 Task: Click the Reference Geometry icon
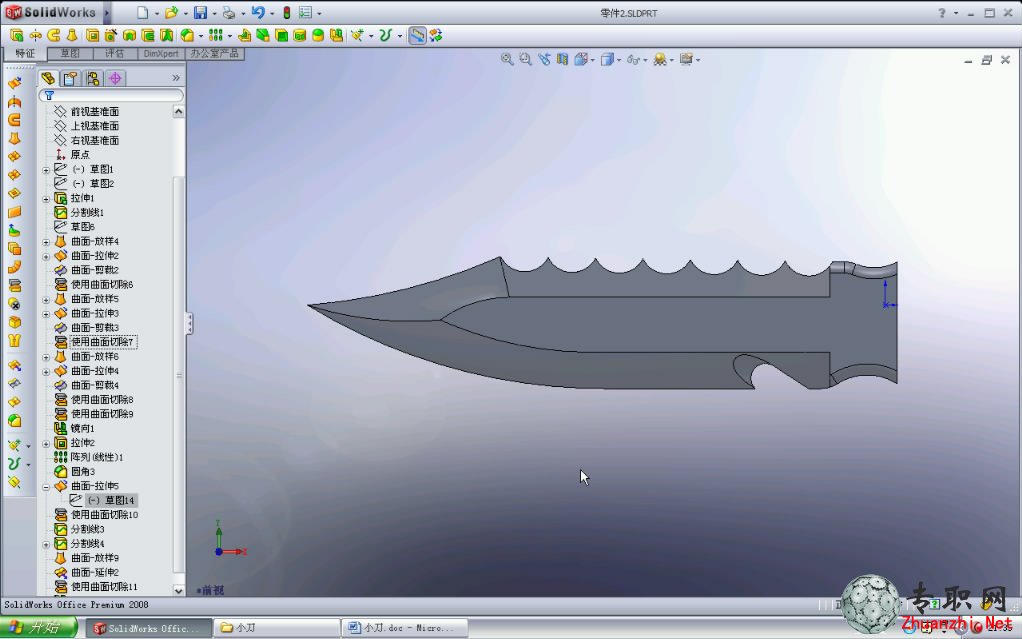click(x=357, y=35)
